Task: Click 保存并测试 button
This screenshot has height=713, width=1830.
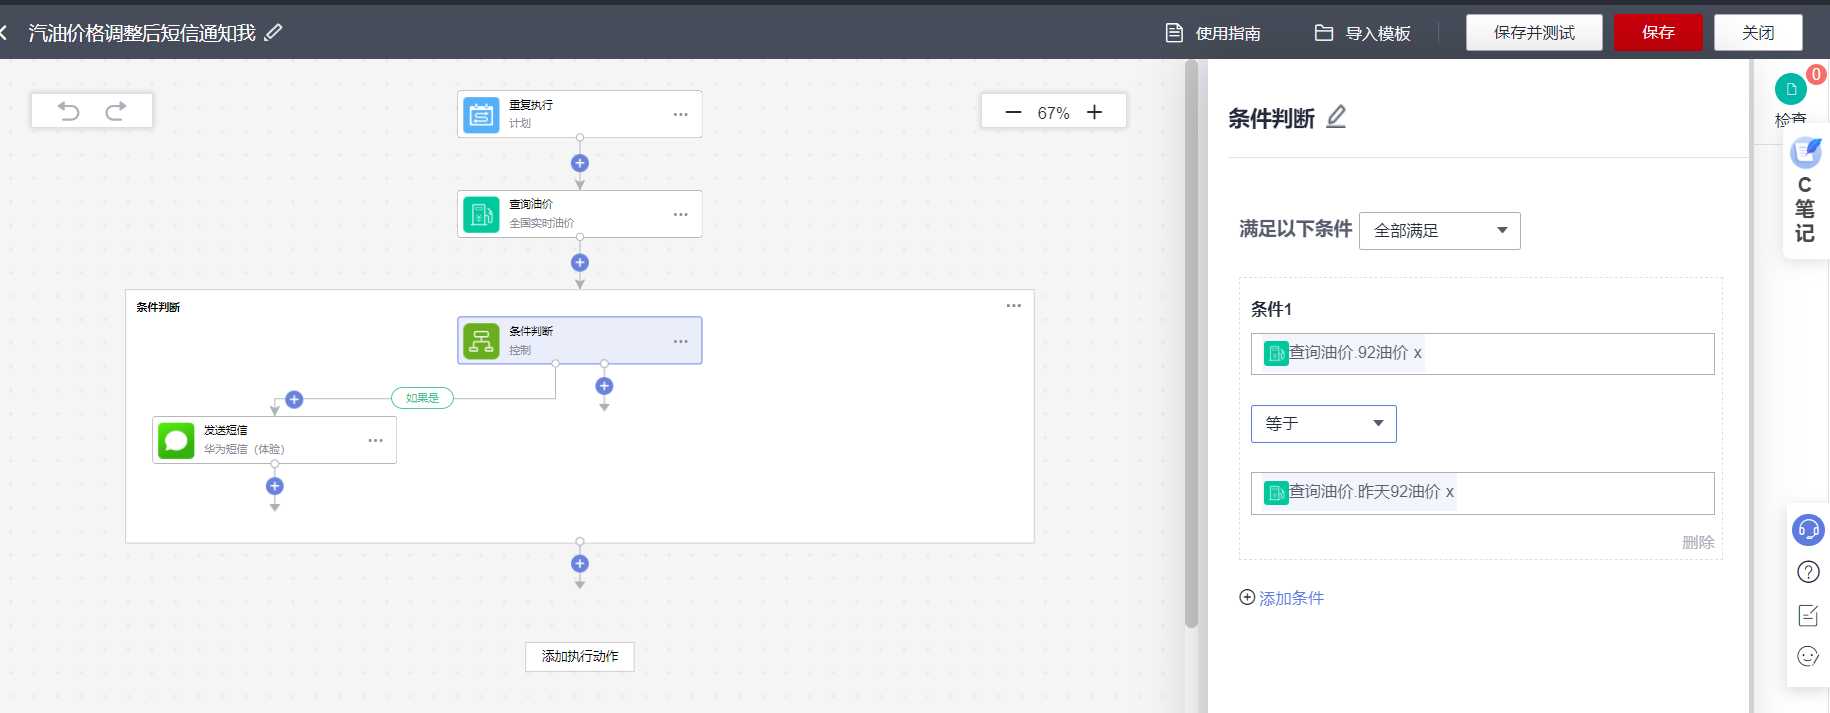Action: (1534, 33)
